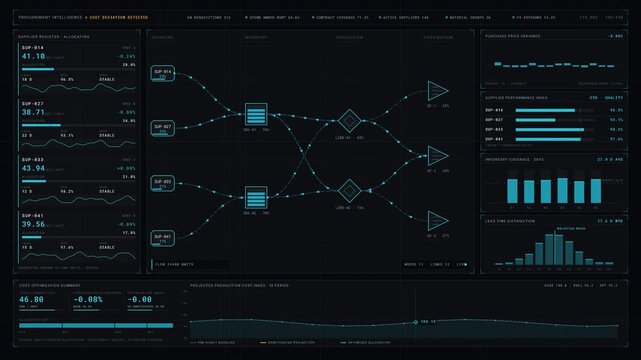Click the FX Exposure indicator

tap(534, 18)
